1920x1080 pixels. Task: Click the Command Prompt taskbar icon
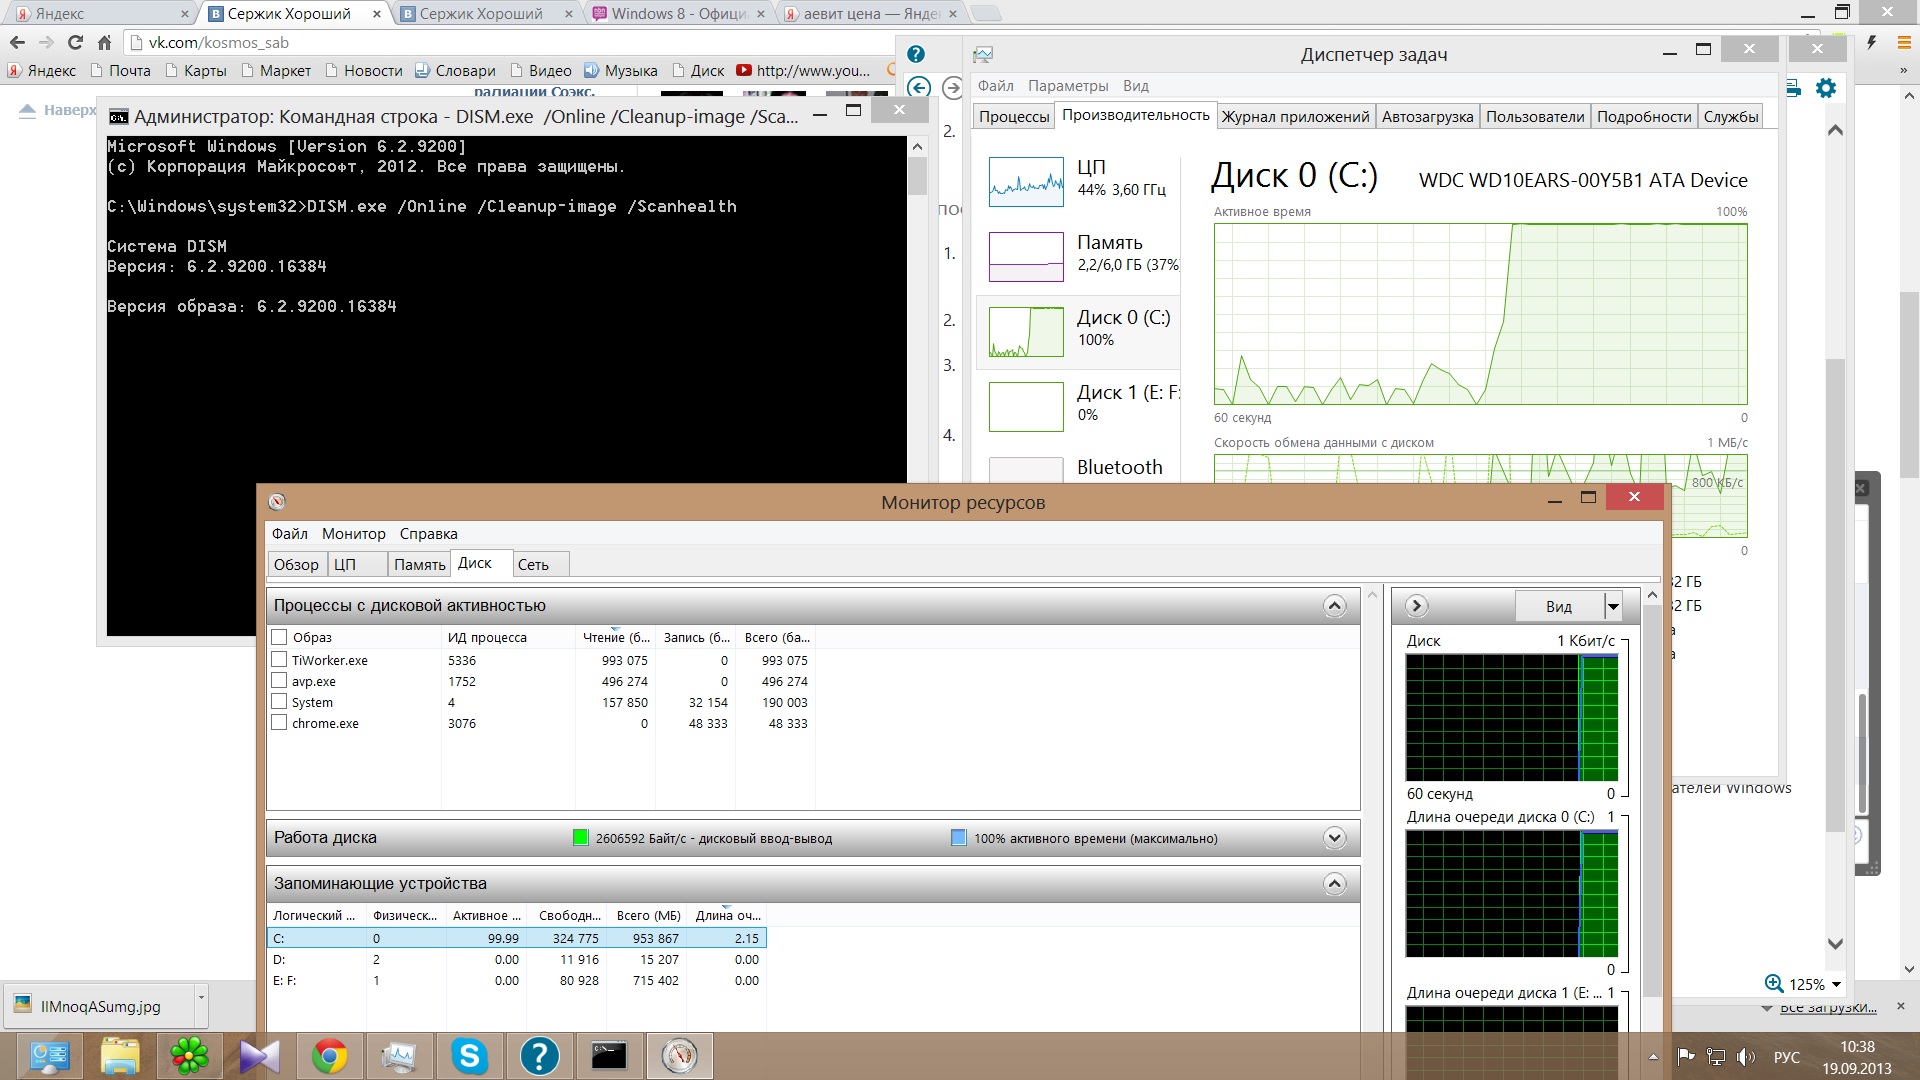coord(608,1056)
